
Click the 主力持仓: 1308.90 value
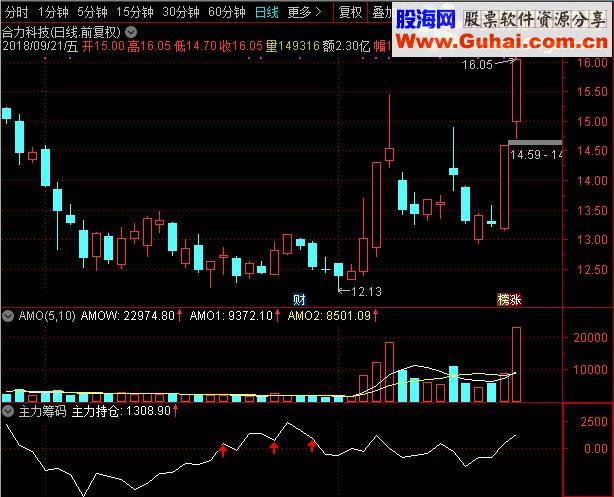tap(121, 411)
